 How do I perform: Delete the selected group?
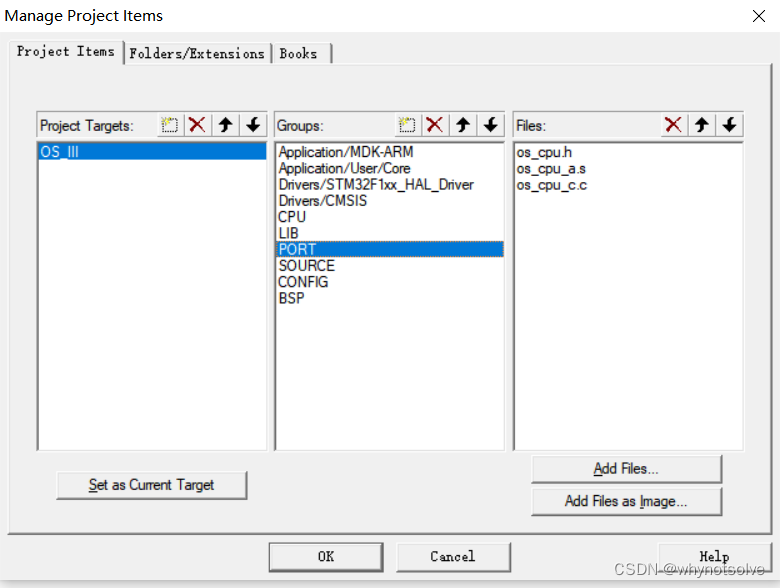point(435,124)
